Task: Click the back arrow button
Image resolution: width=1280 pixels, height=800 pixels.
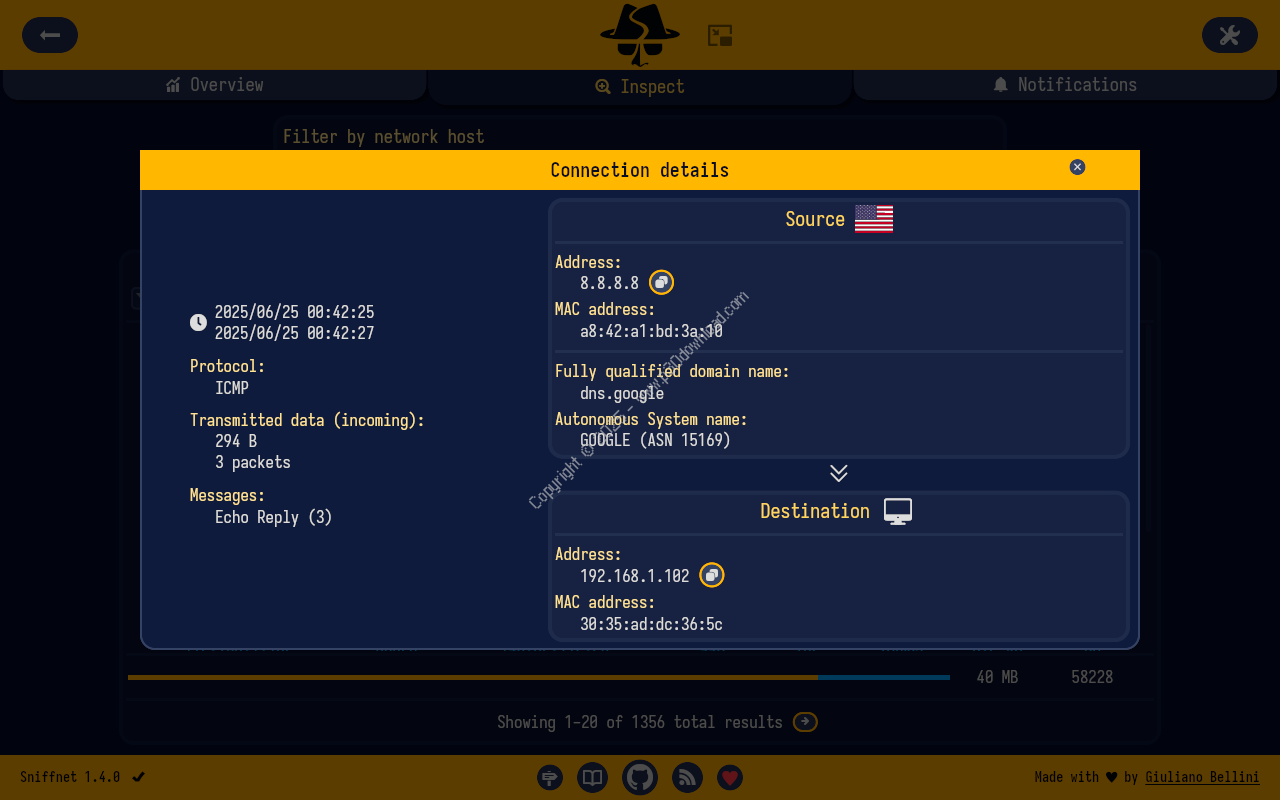Action: tap(50, 35)
